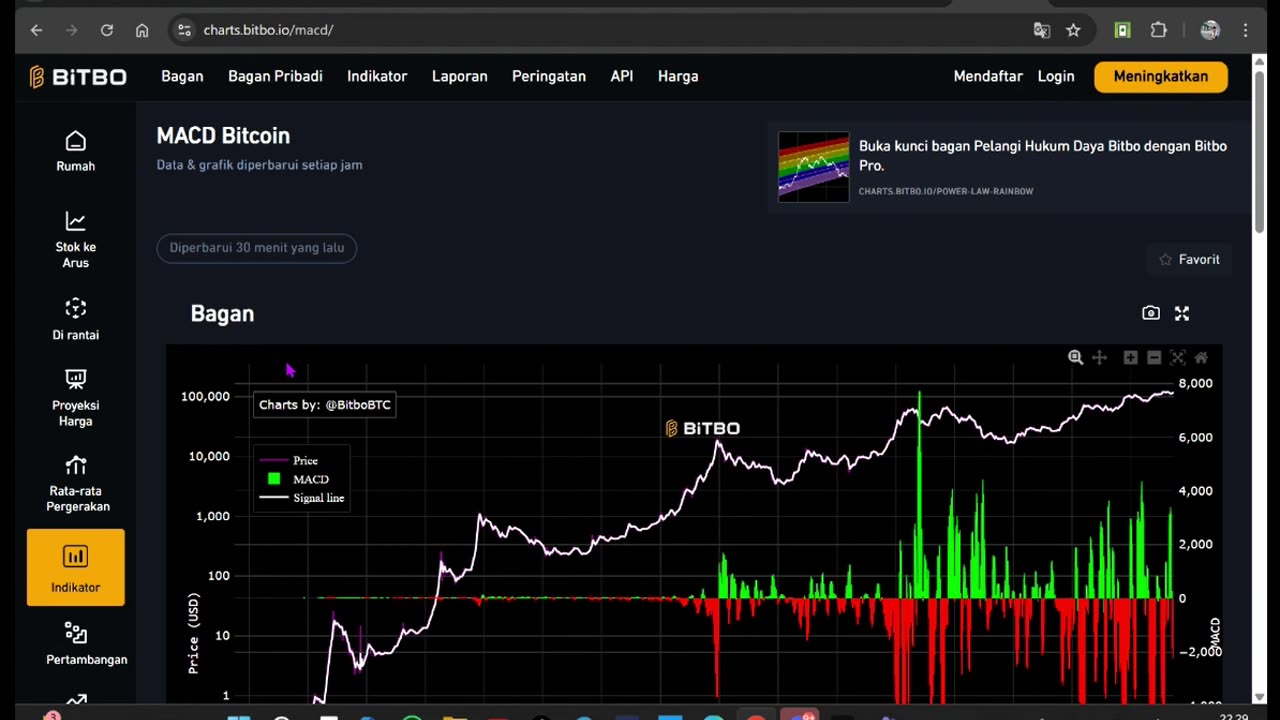
Task: Click the address bar URL
Action: click(268, 30)
